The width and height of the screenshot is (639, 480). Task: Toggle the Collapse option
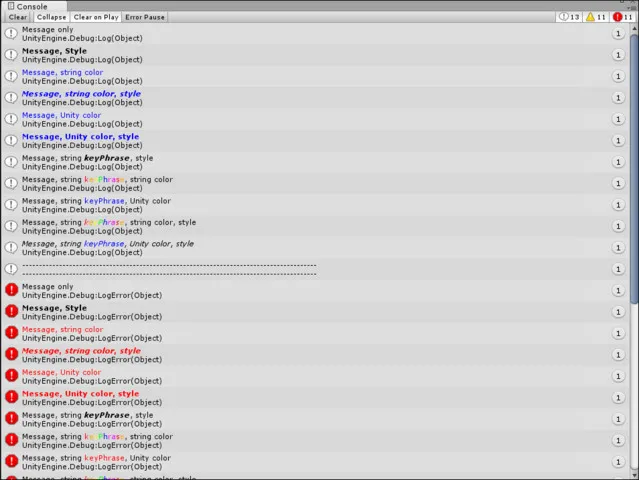(x=51, y=17)
